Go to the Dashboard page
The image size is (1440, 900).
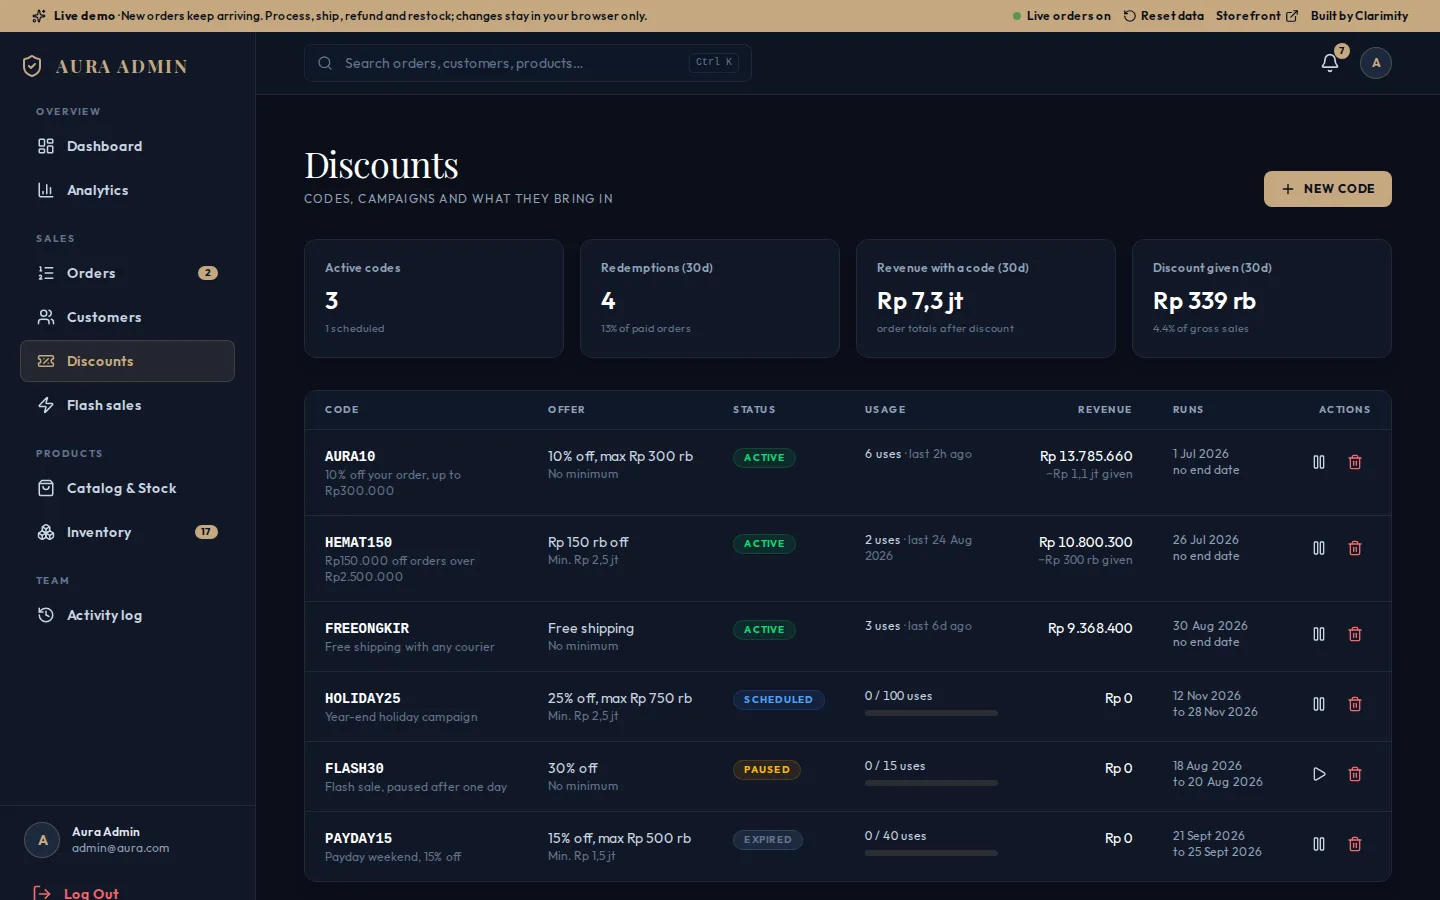(127, 146)
